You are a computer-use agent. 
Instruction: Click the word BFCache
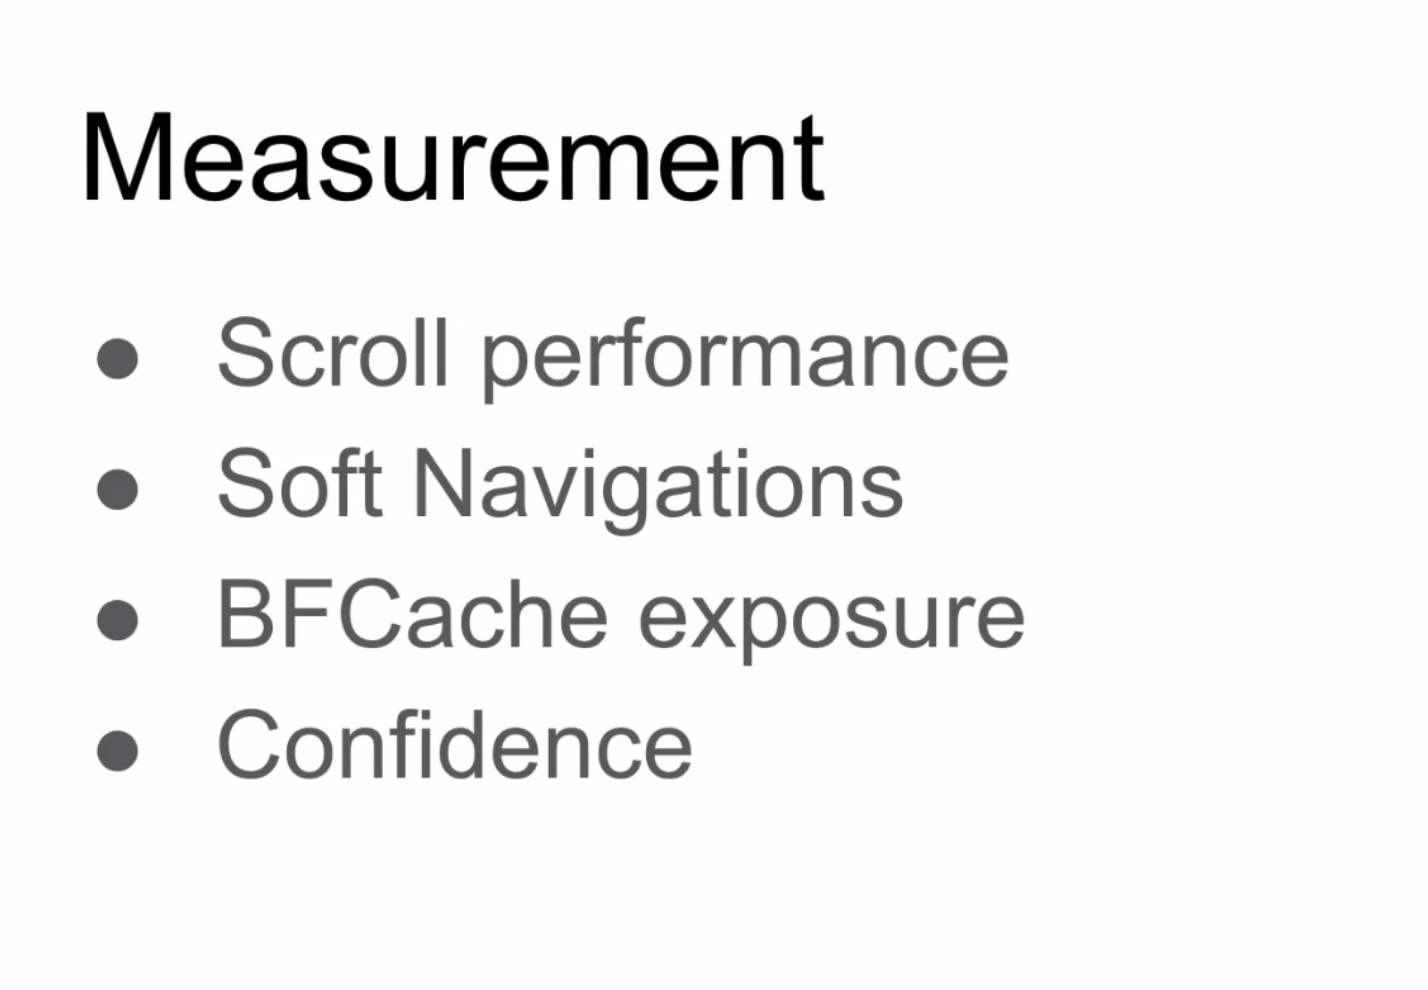click(x=411, y=615)
